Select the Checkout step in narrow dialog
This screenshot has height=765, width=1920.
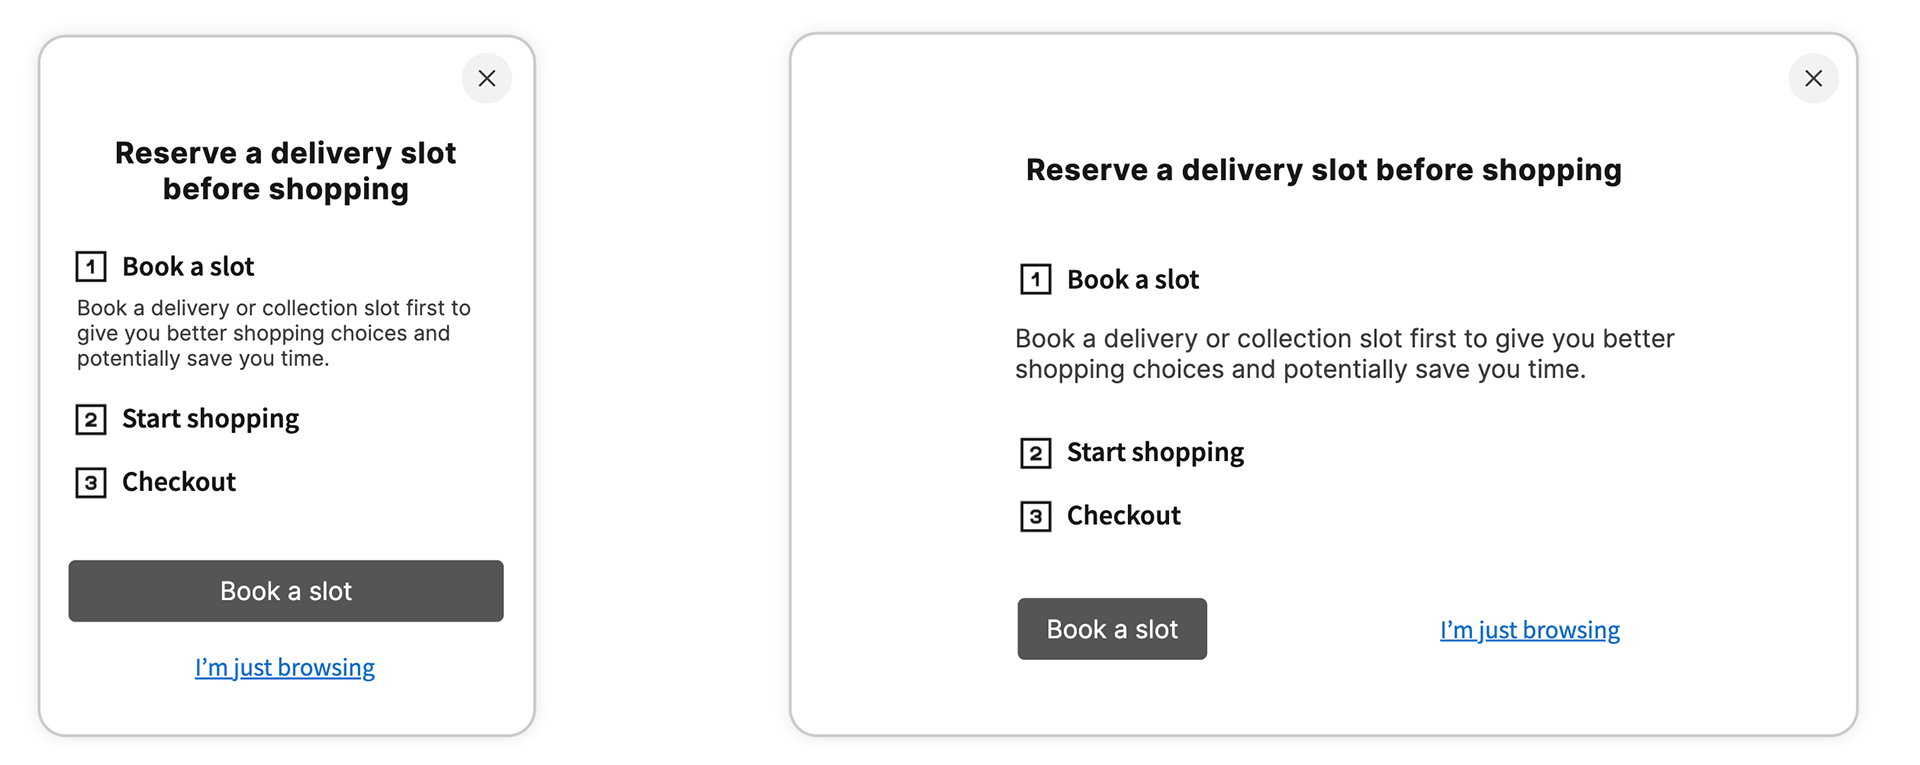(x=179, y=482)
